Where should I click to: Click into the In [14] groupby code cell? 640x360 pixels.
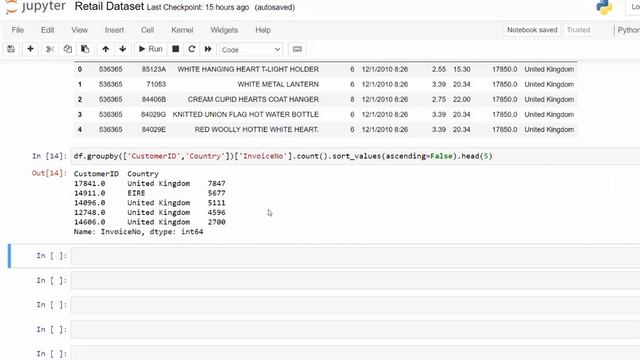(x=355, y=156)
